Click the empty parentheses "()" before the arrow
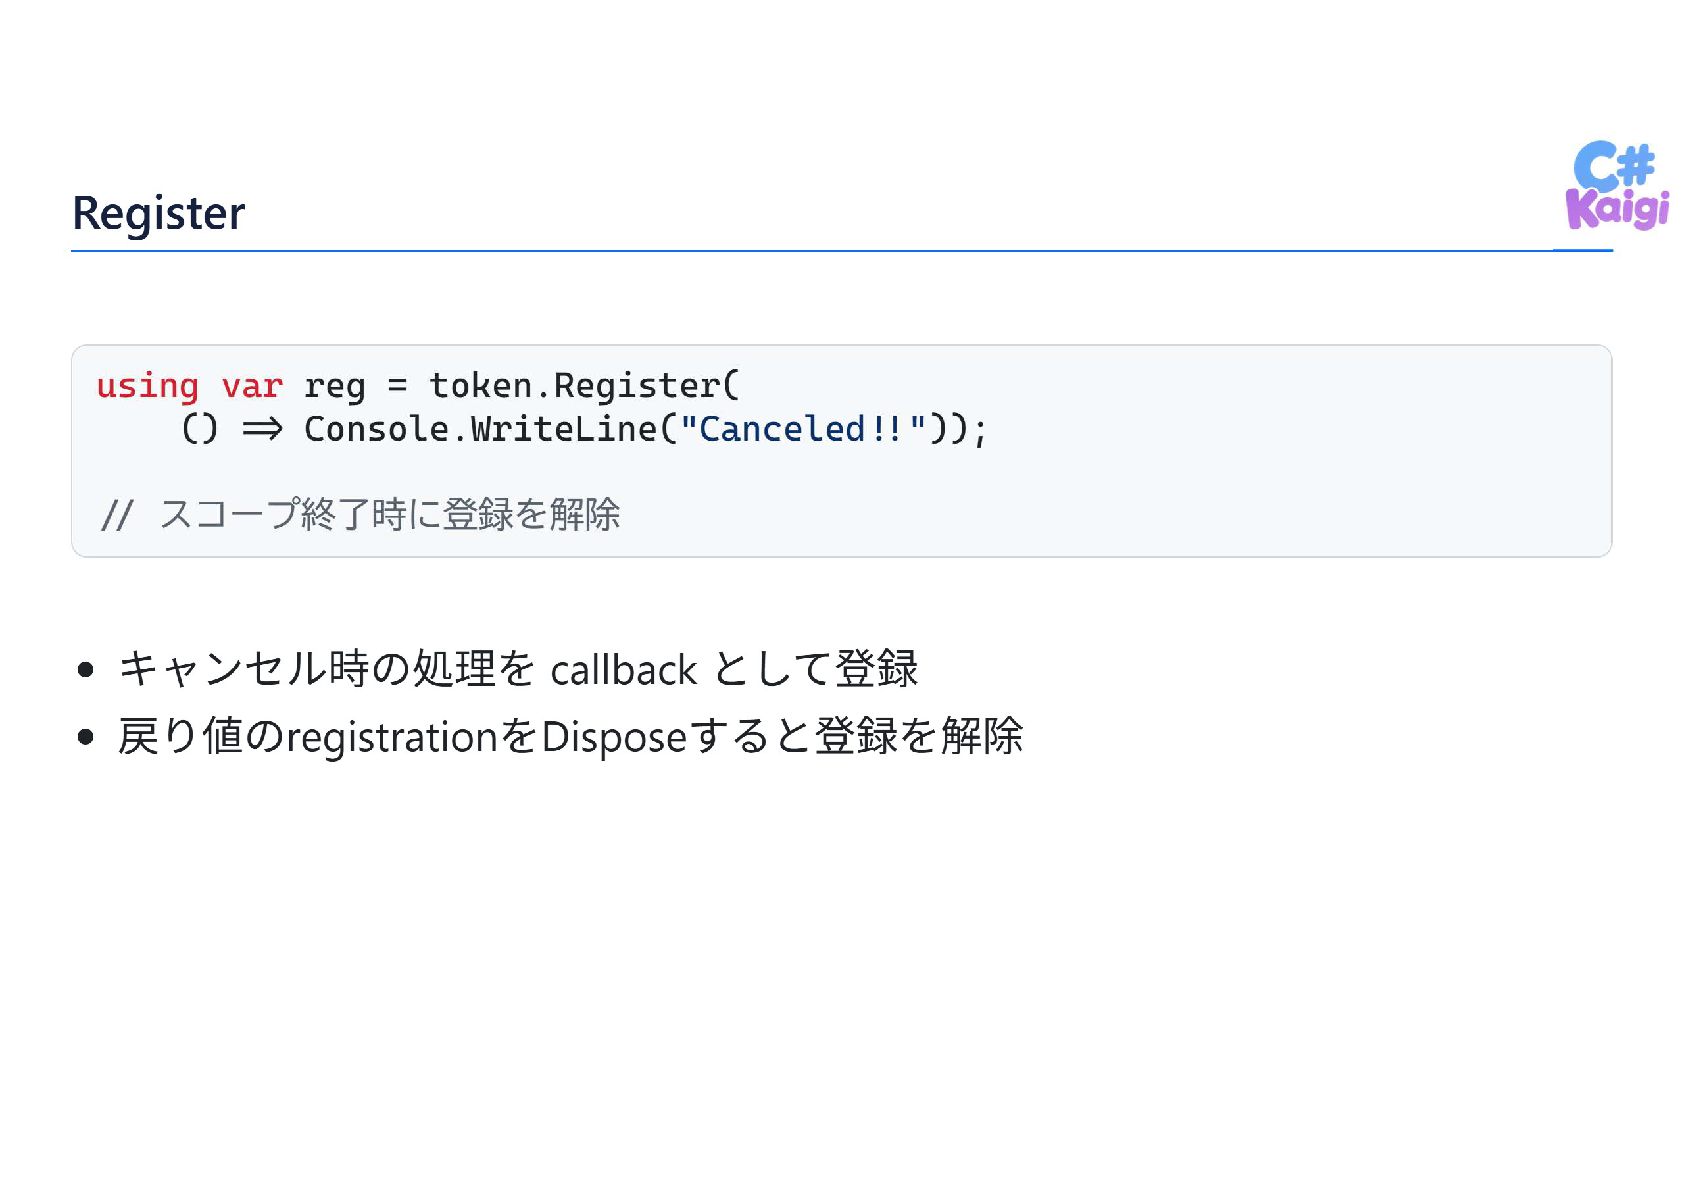1684x1191 pixels. click(x=199, y=430)
